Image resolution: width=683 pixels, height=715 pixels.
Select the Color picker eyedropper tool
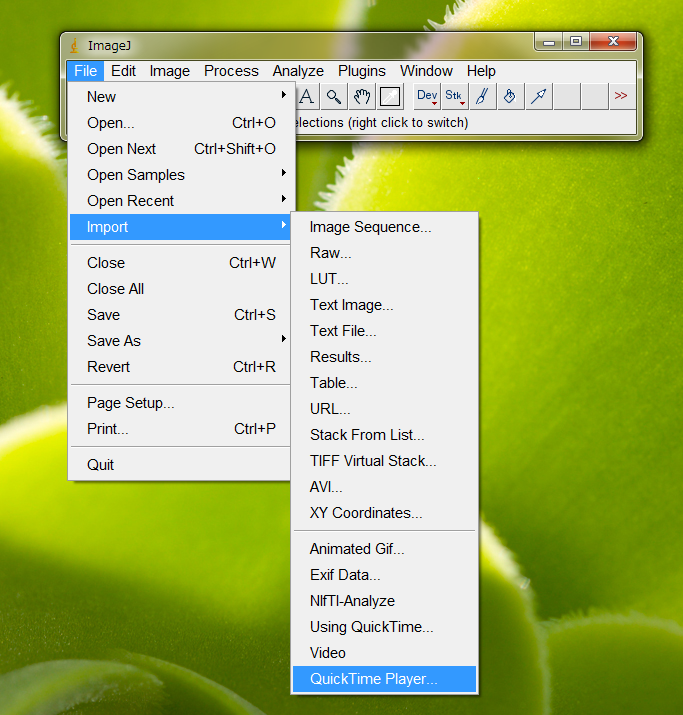click(x=390, y=96)
